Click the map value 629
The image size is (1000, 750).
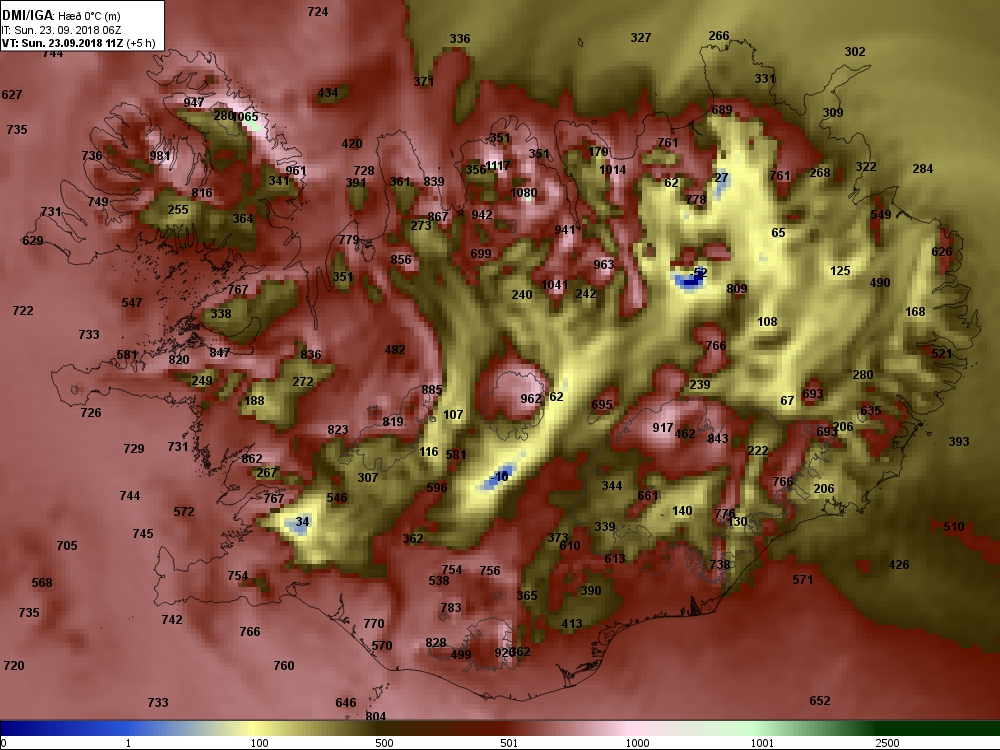coord(33,240)
